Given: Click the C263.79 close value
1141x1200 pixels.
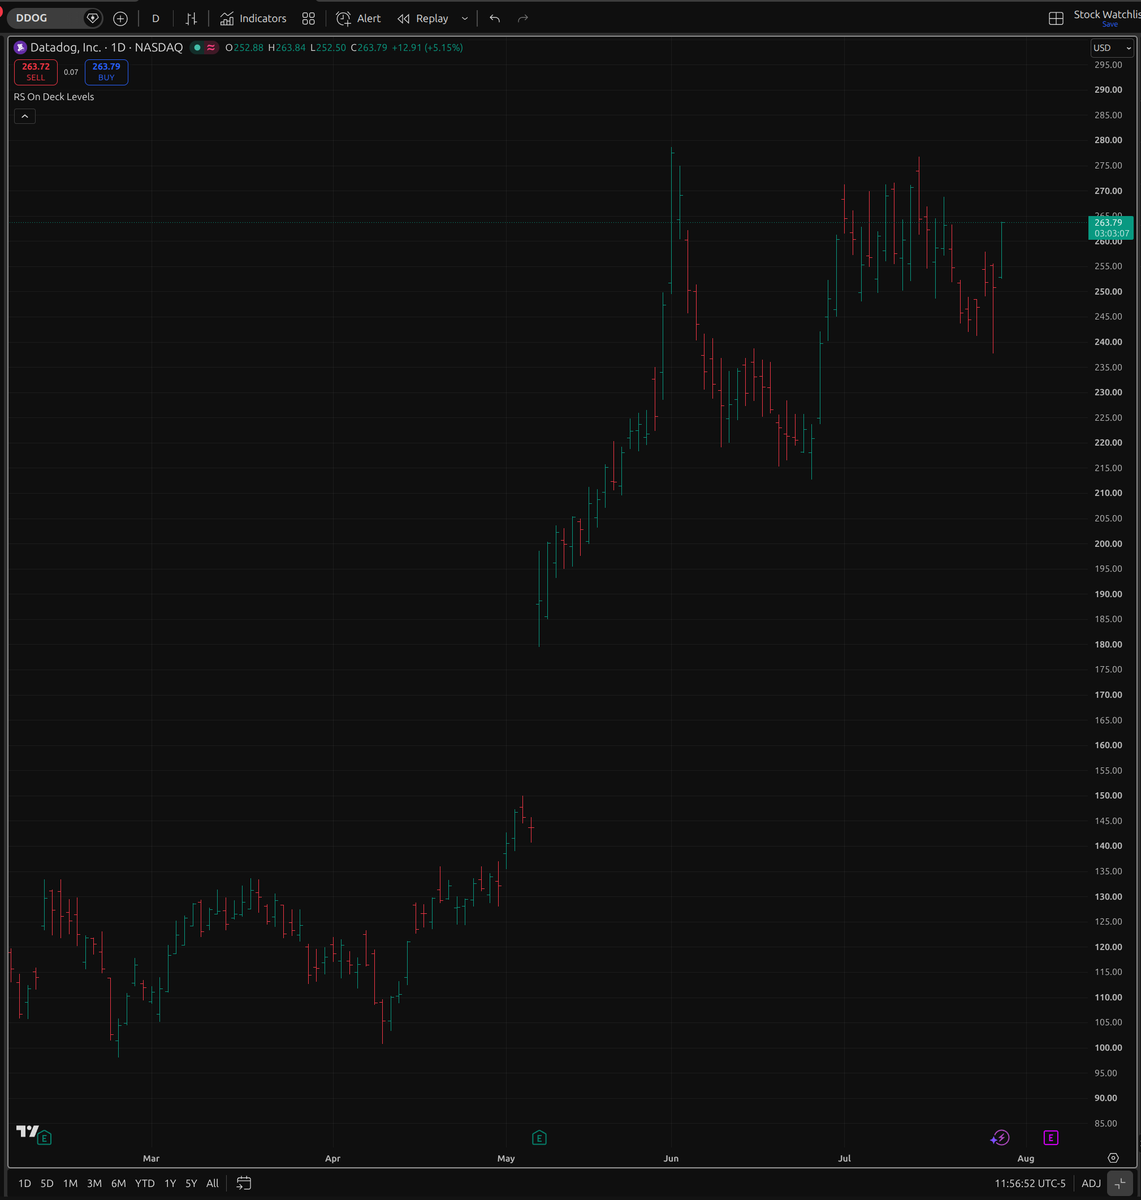Looking at the screenshot, I should click(x=369, y=47).
